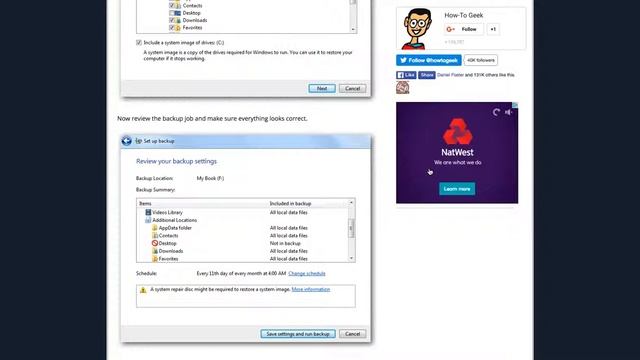Screen dimensions: 640x360
Task: Click Cancel in Review backup dialog
Action: (352, 334)
